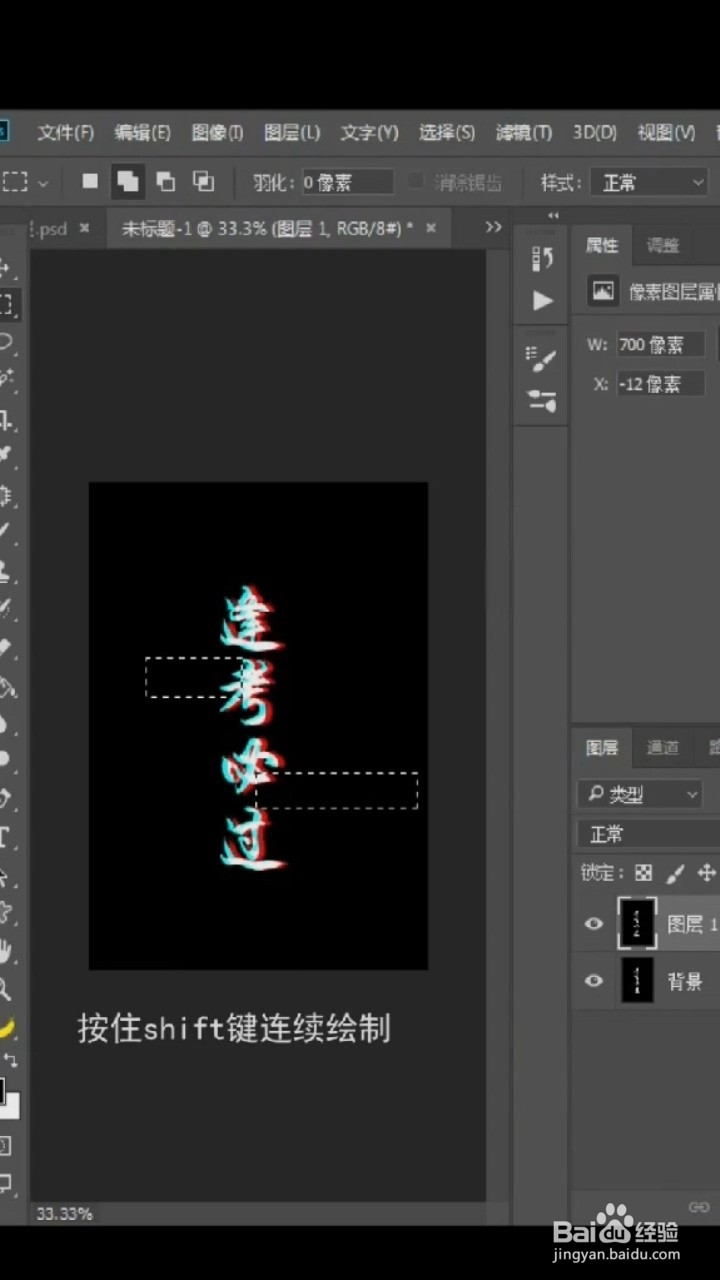Select the Lasso tool
The image size is (720, 1280).
point(6,341)
